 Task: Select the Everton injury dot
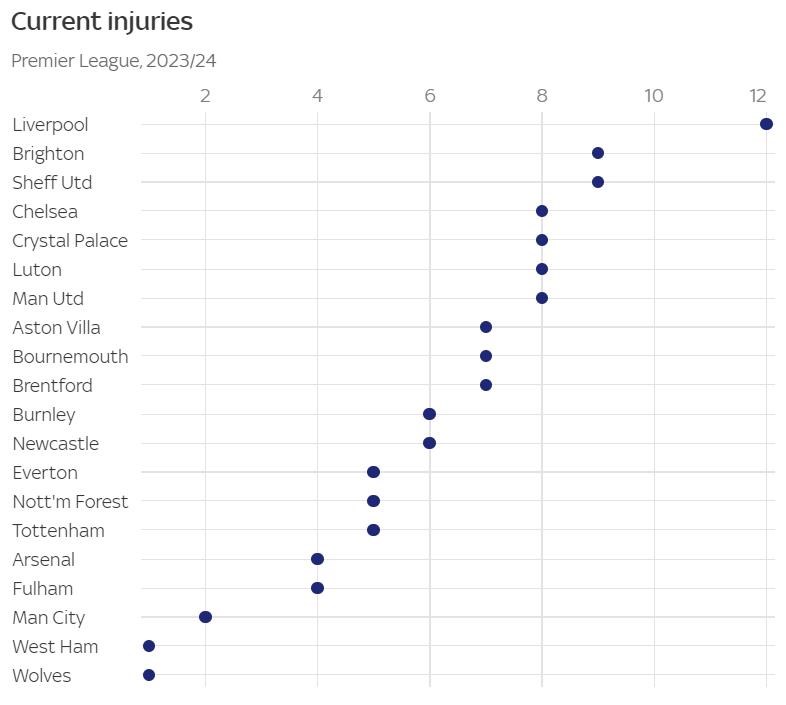[x=373, y=472]
